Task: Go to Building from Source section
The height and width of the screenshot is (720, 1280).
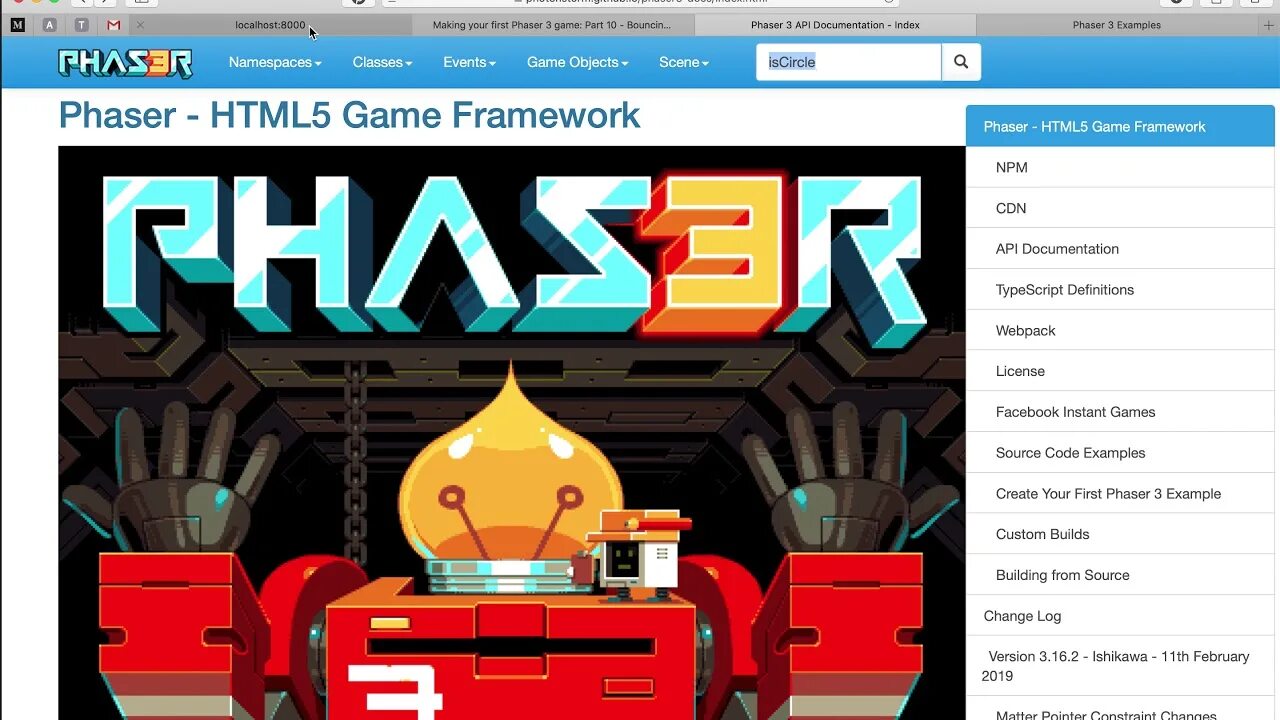Action: (1120, 575)
